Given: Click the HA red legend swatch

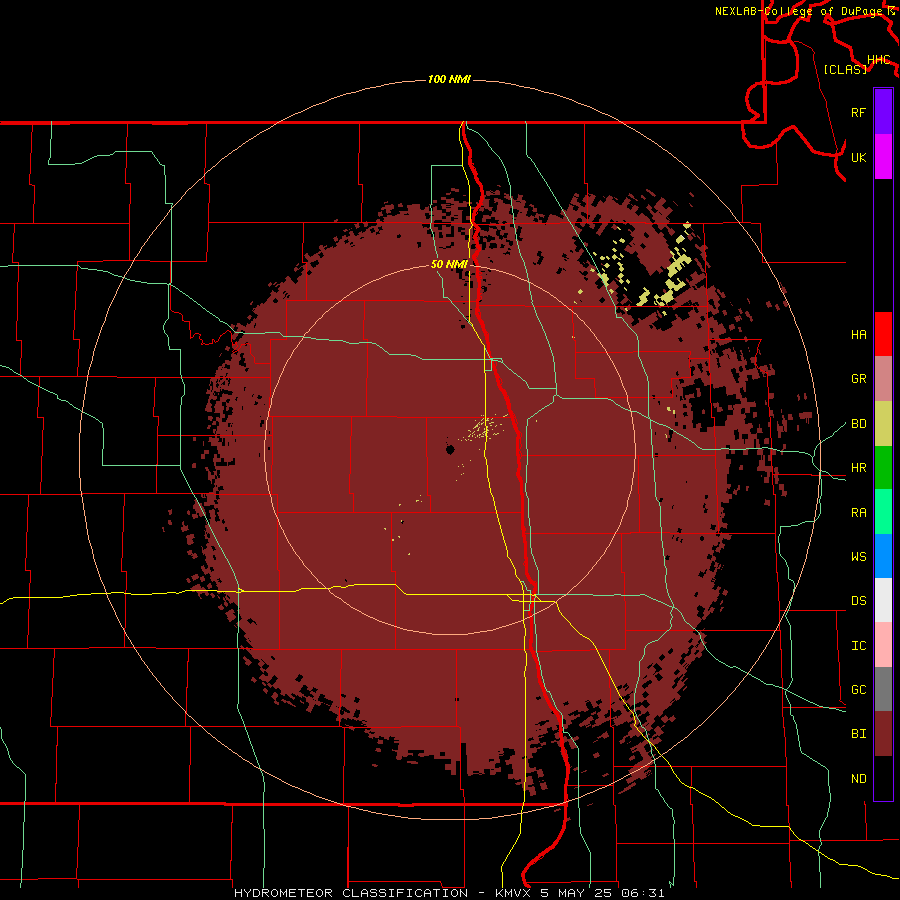Looking at the screenshot, I should click(x=883, y=334).
